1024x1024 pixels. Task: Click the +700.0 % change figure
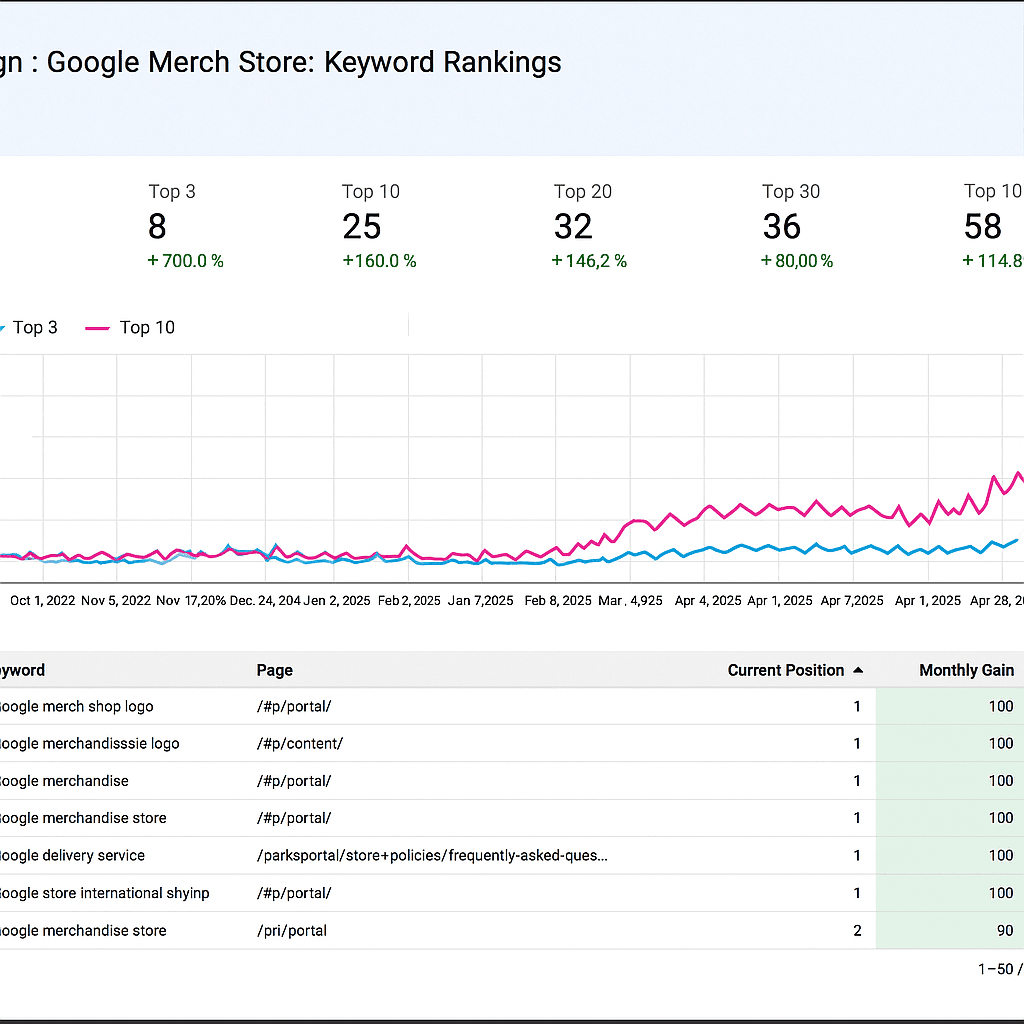(x=185, y=261)
